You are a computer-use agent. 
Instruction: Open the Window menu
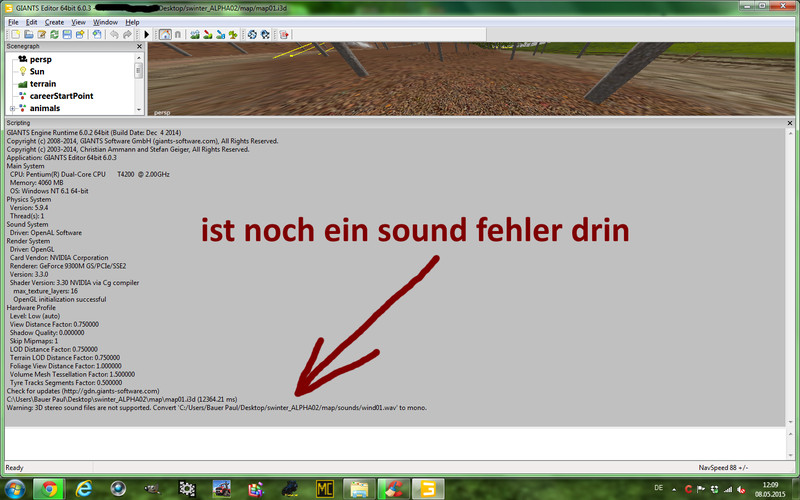(105, 21)
